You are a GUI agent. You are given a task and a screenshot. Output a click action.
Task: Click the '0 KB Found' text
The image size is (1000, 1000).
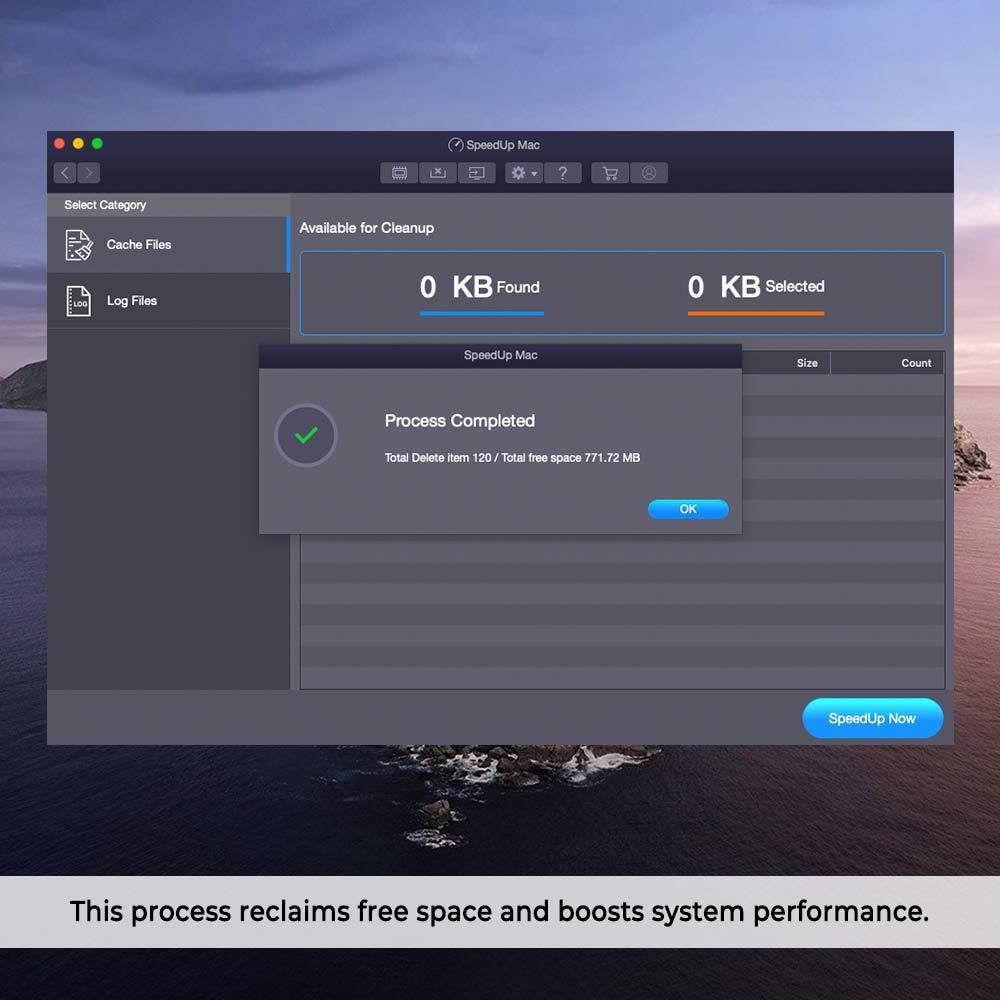[x=480, y=287]
